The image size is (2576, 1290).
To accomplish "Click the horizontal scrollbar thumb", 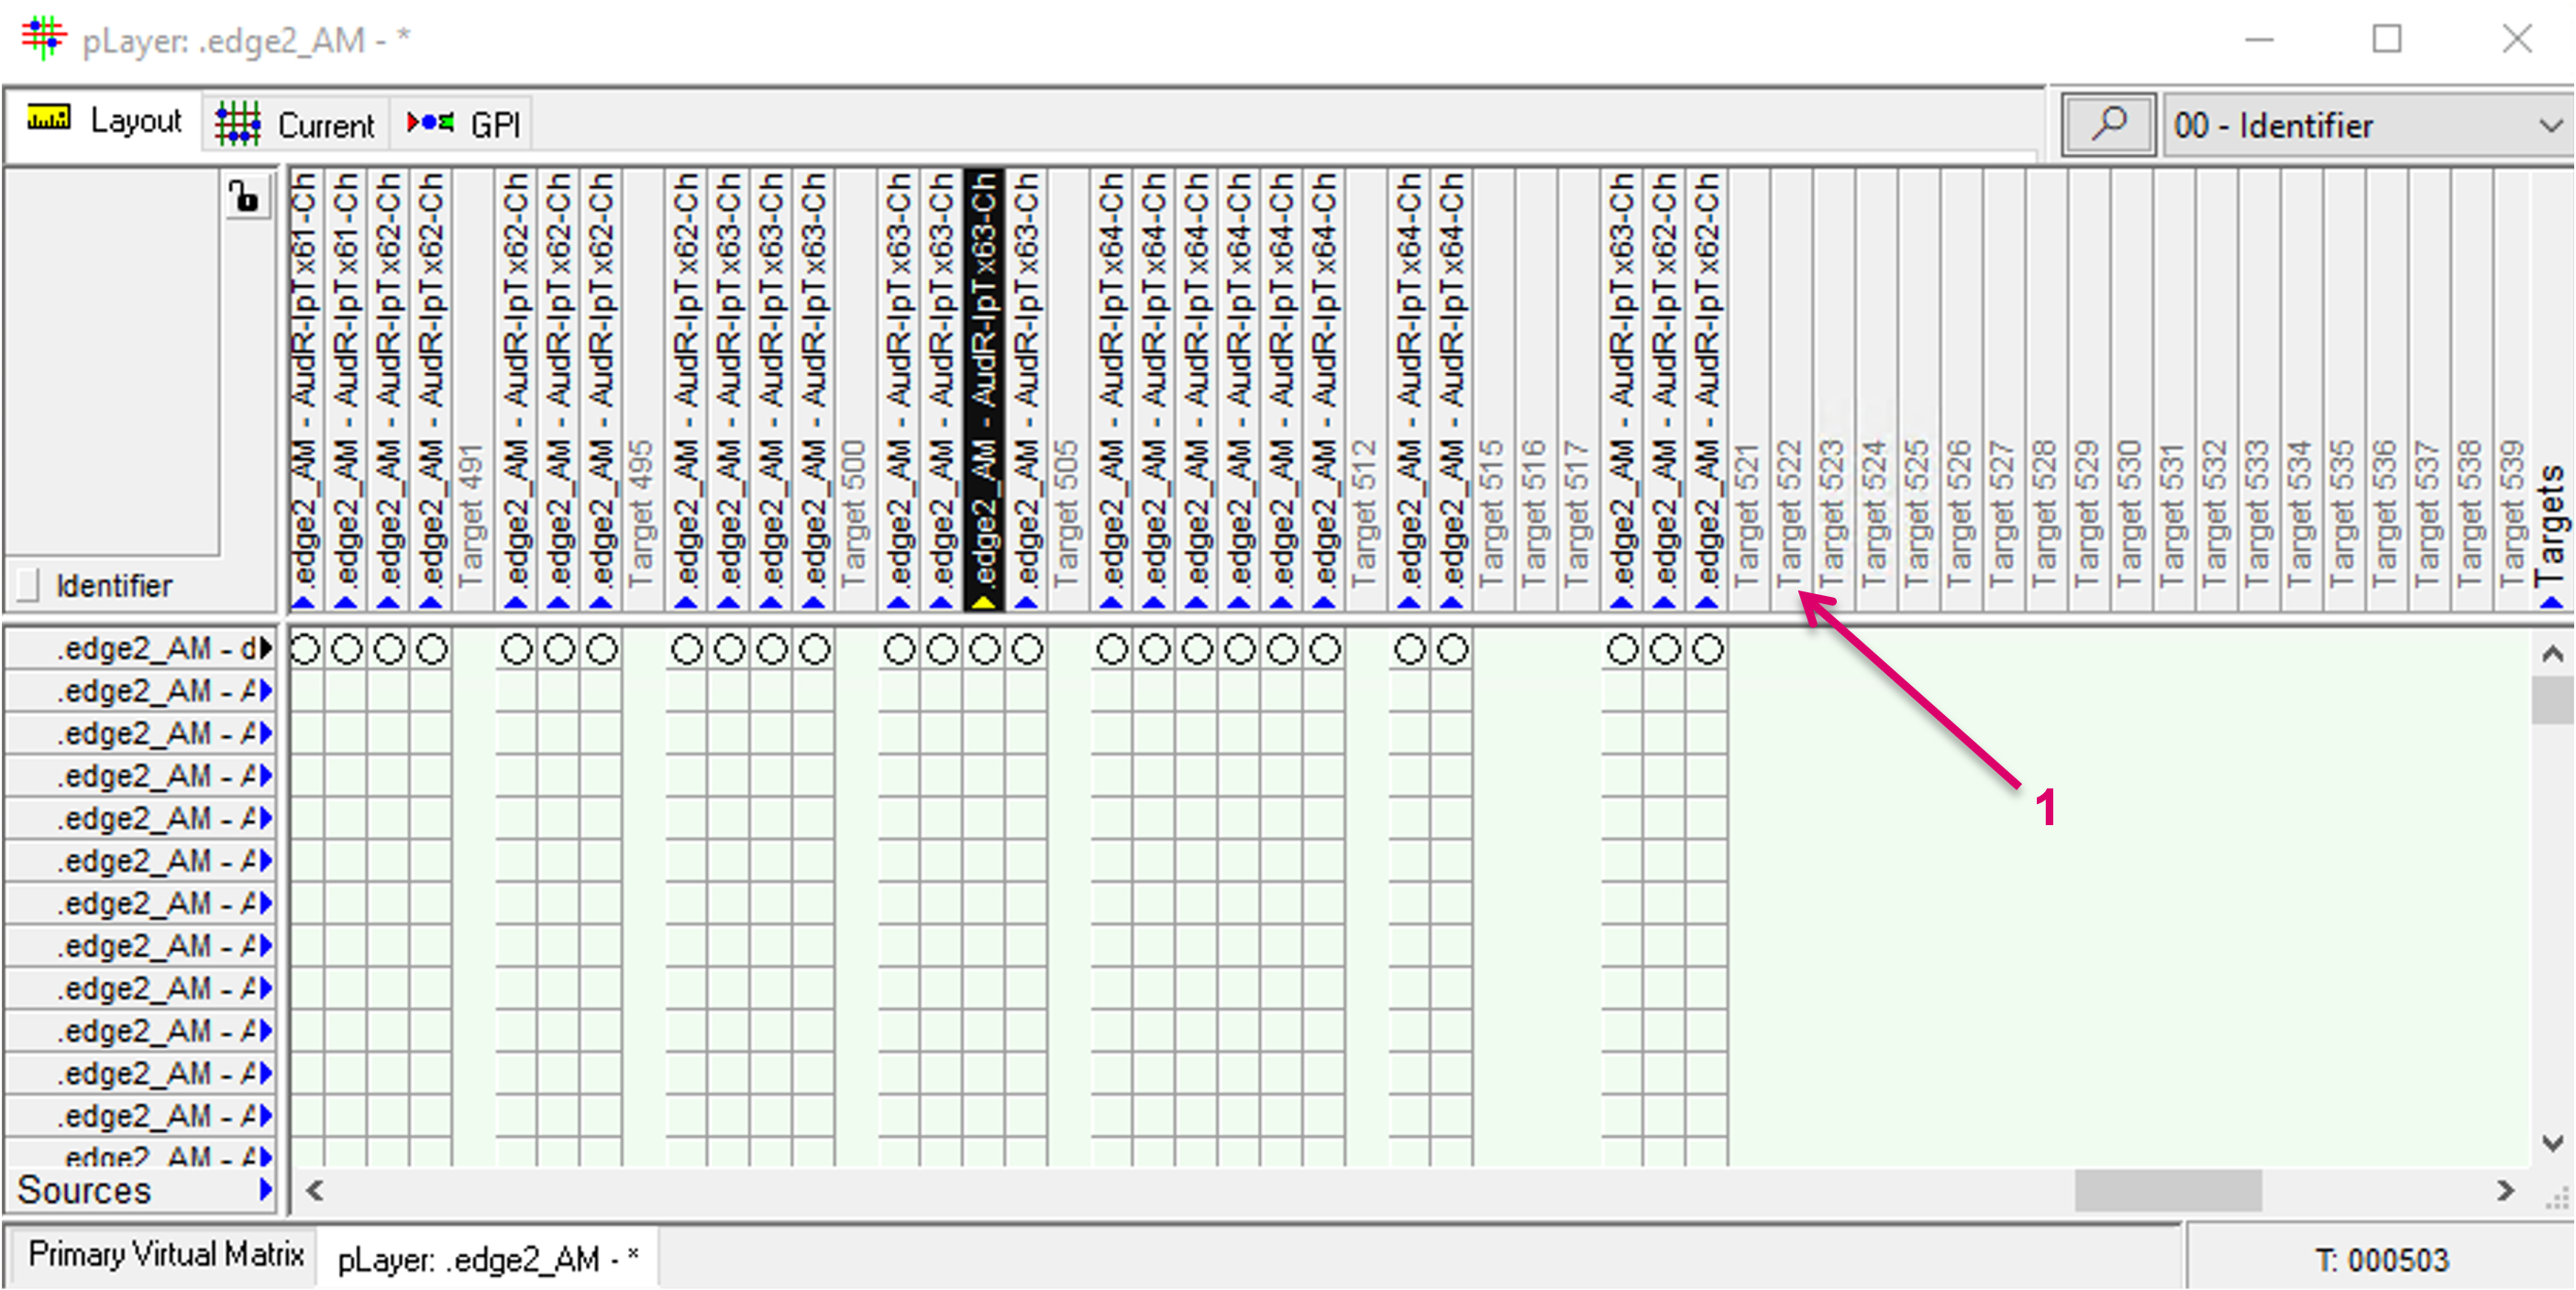I will tap(2167, 1190).
